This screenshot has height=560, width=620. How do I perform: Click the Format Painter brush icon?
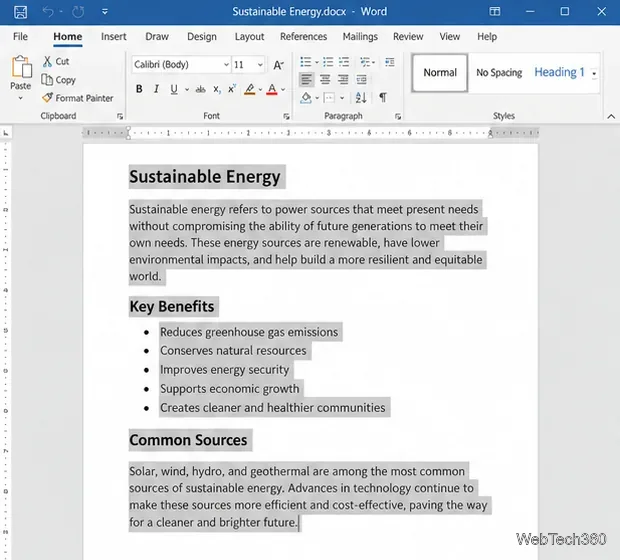tap(47, 97)
